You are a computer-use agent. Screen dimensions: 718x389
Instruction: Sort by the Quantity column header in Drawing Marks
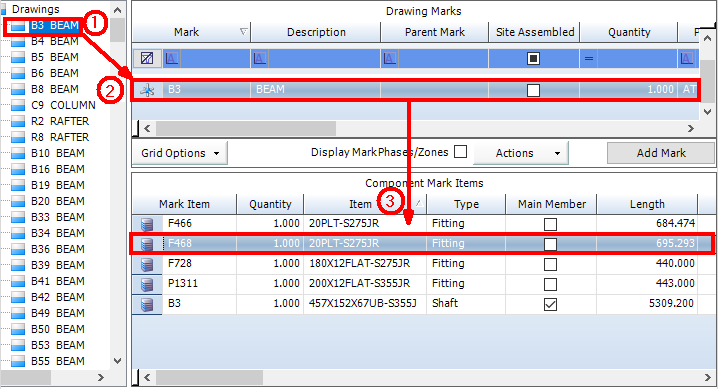(x=629, y=32)
